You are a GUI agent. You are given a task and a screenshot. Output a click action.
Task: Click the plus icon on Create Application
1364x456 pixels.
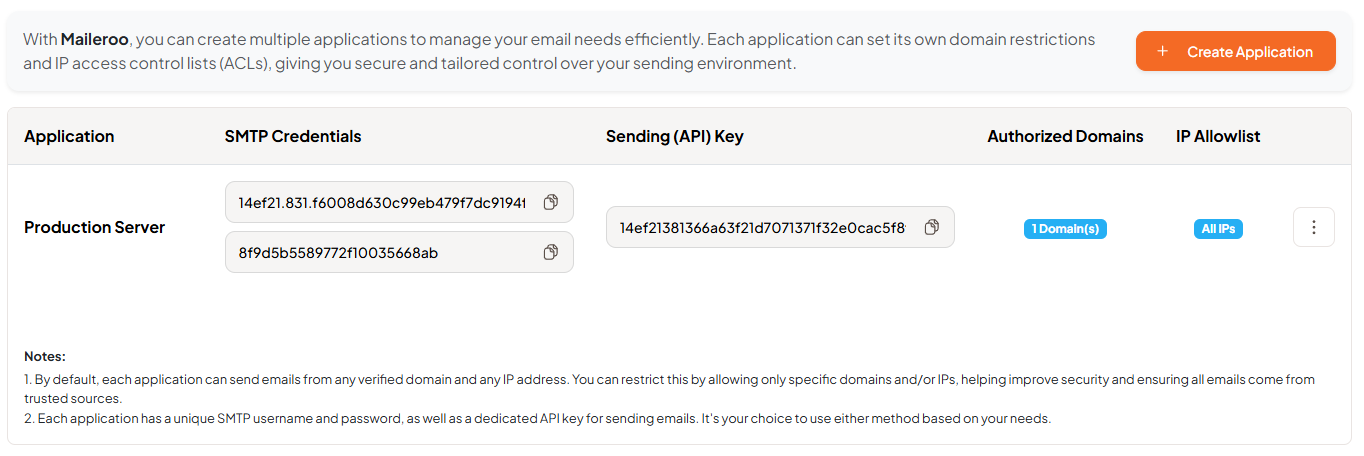click(x=1162, y=51)
